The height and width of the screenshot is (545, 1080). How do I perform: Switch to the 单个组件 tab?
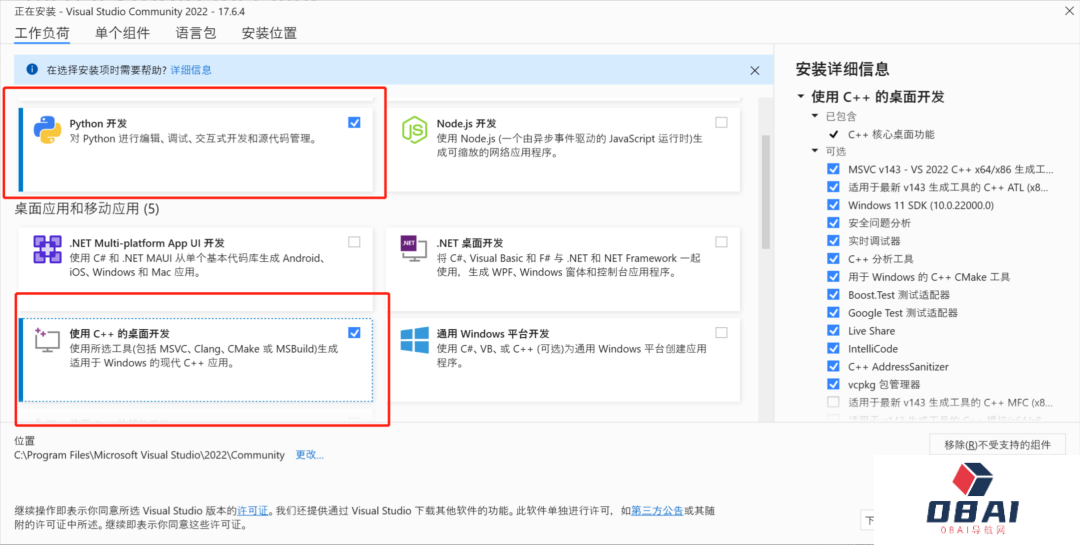point(122,33)
